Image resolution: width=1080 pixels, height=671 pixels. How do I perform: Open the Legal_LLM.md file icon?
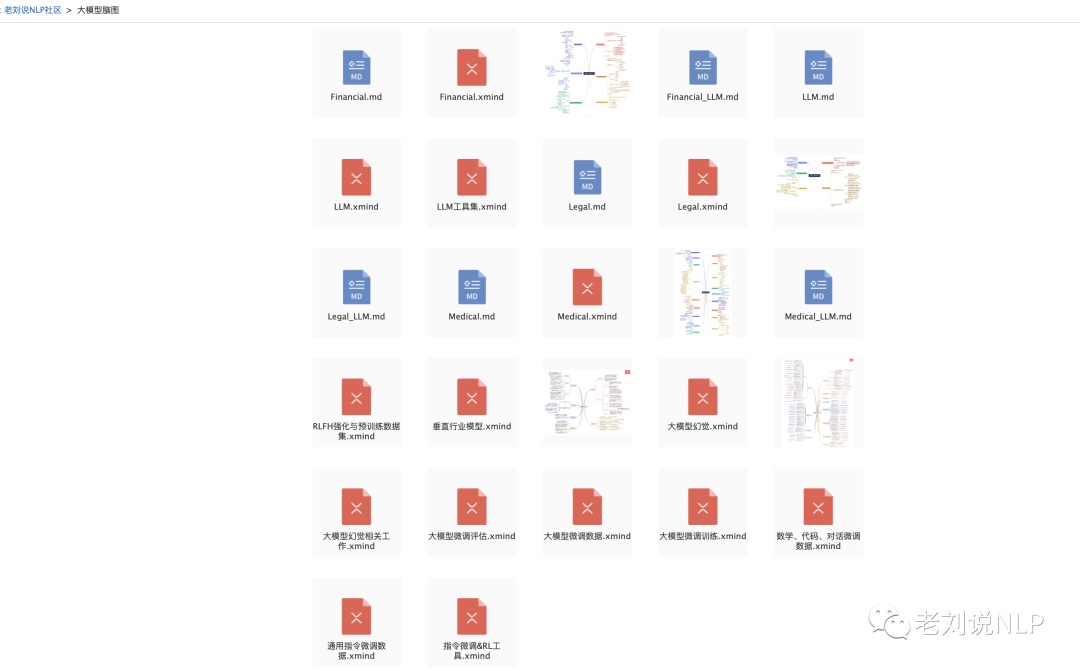pyautogui.click(x=356, y=287)
